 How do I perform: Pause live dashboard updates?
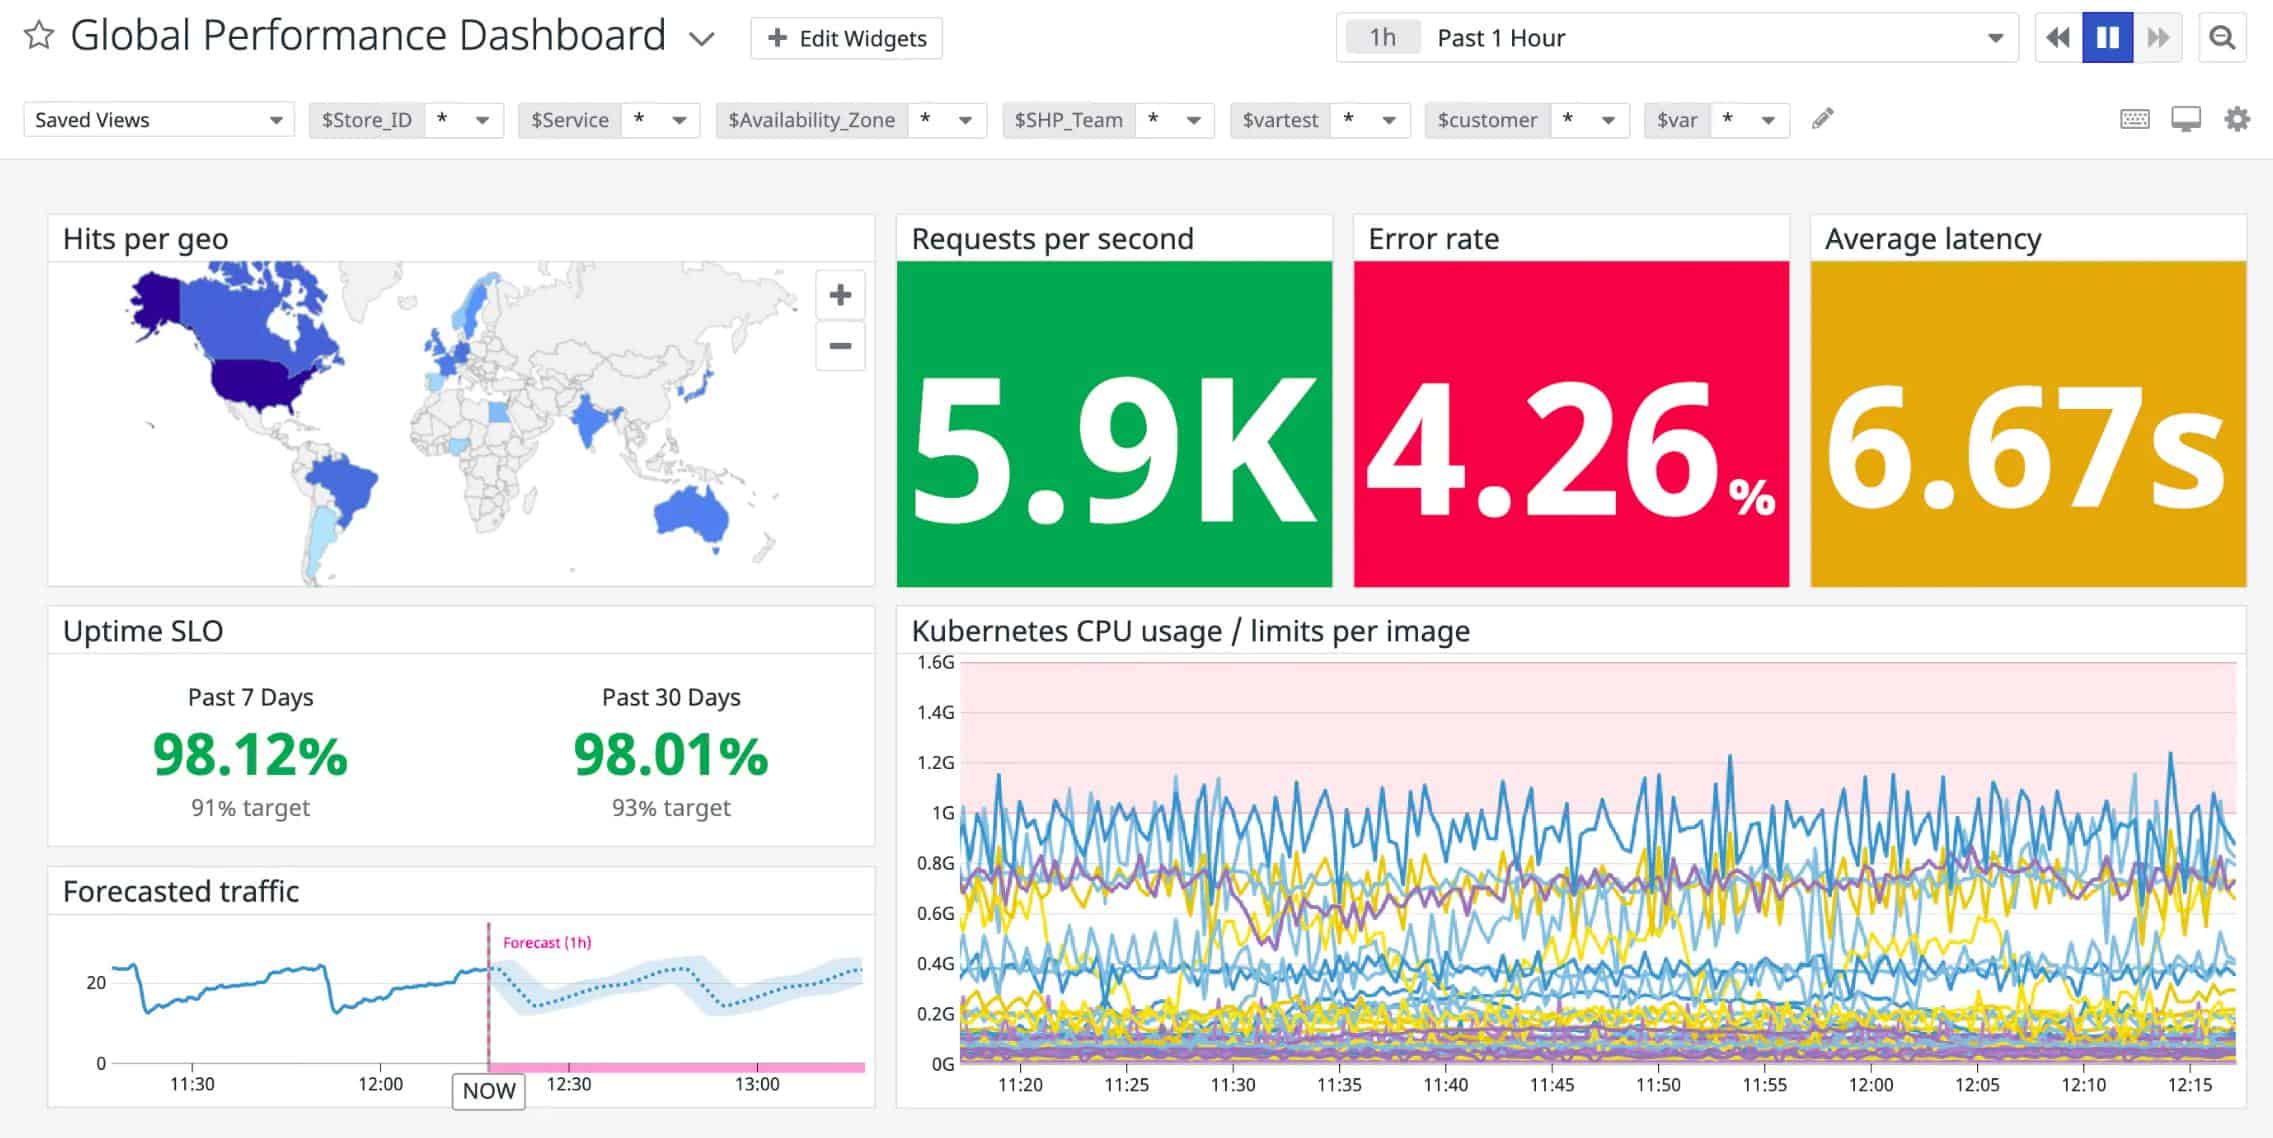(x=2107, y=37)
